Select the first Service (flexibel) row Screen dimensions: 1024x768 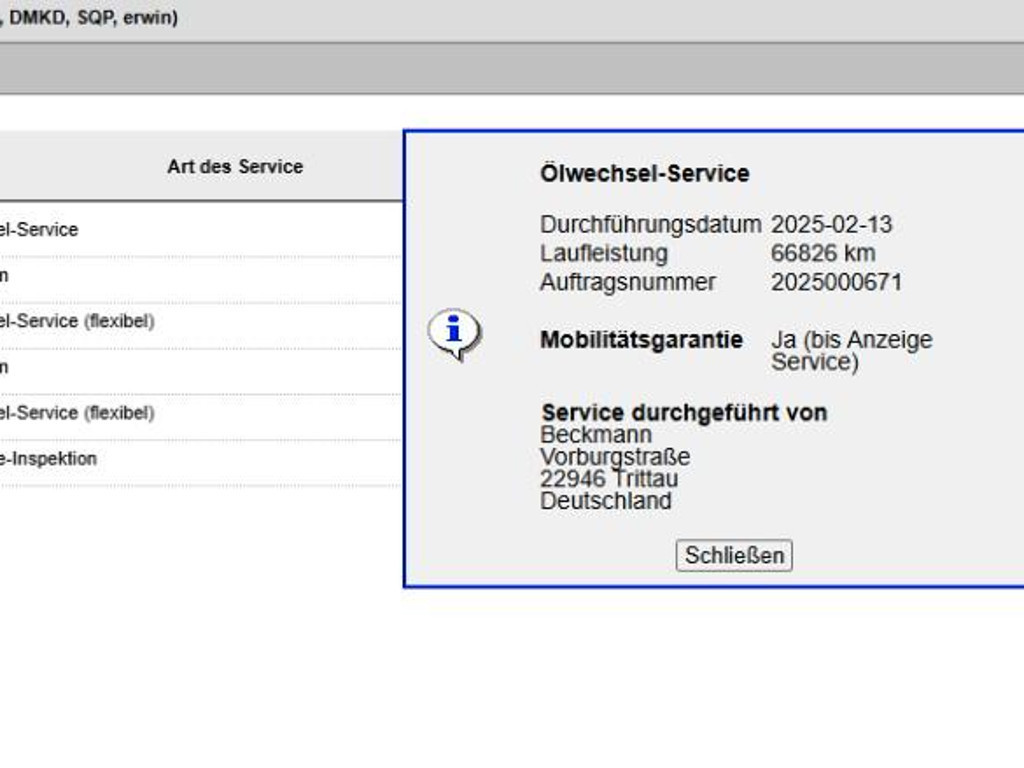[78, 322]
